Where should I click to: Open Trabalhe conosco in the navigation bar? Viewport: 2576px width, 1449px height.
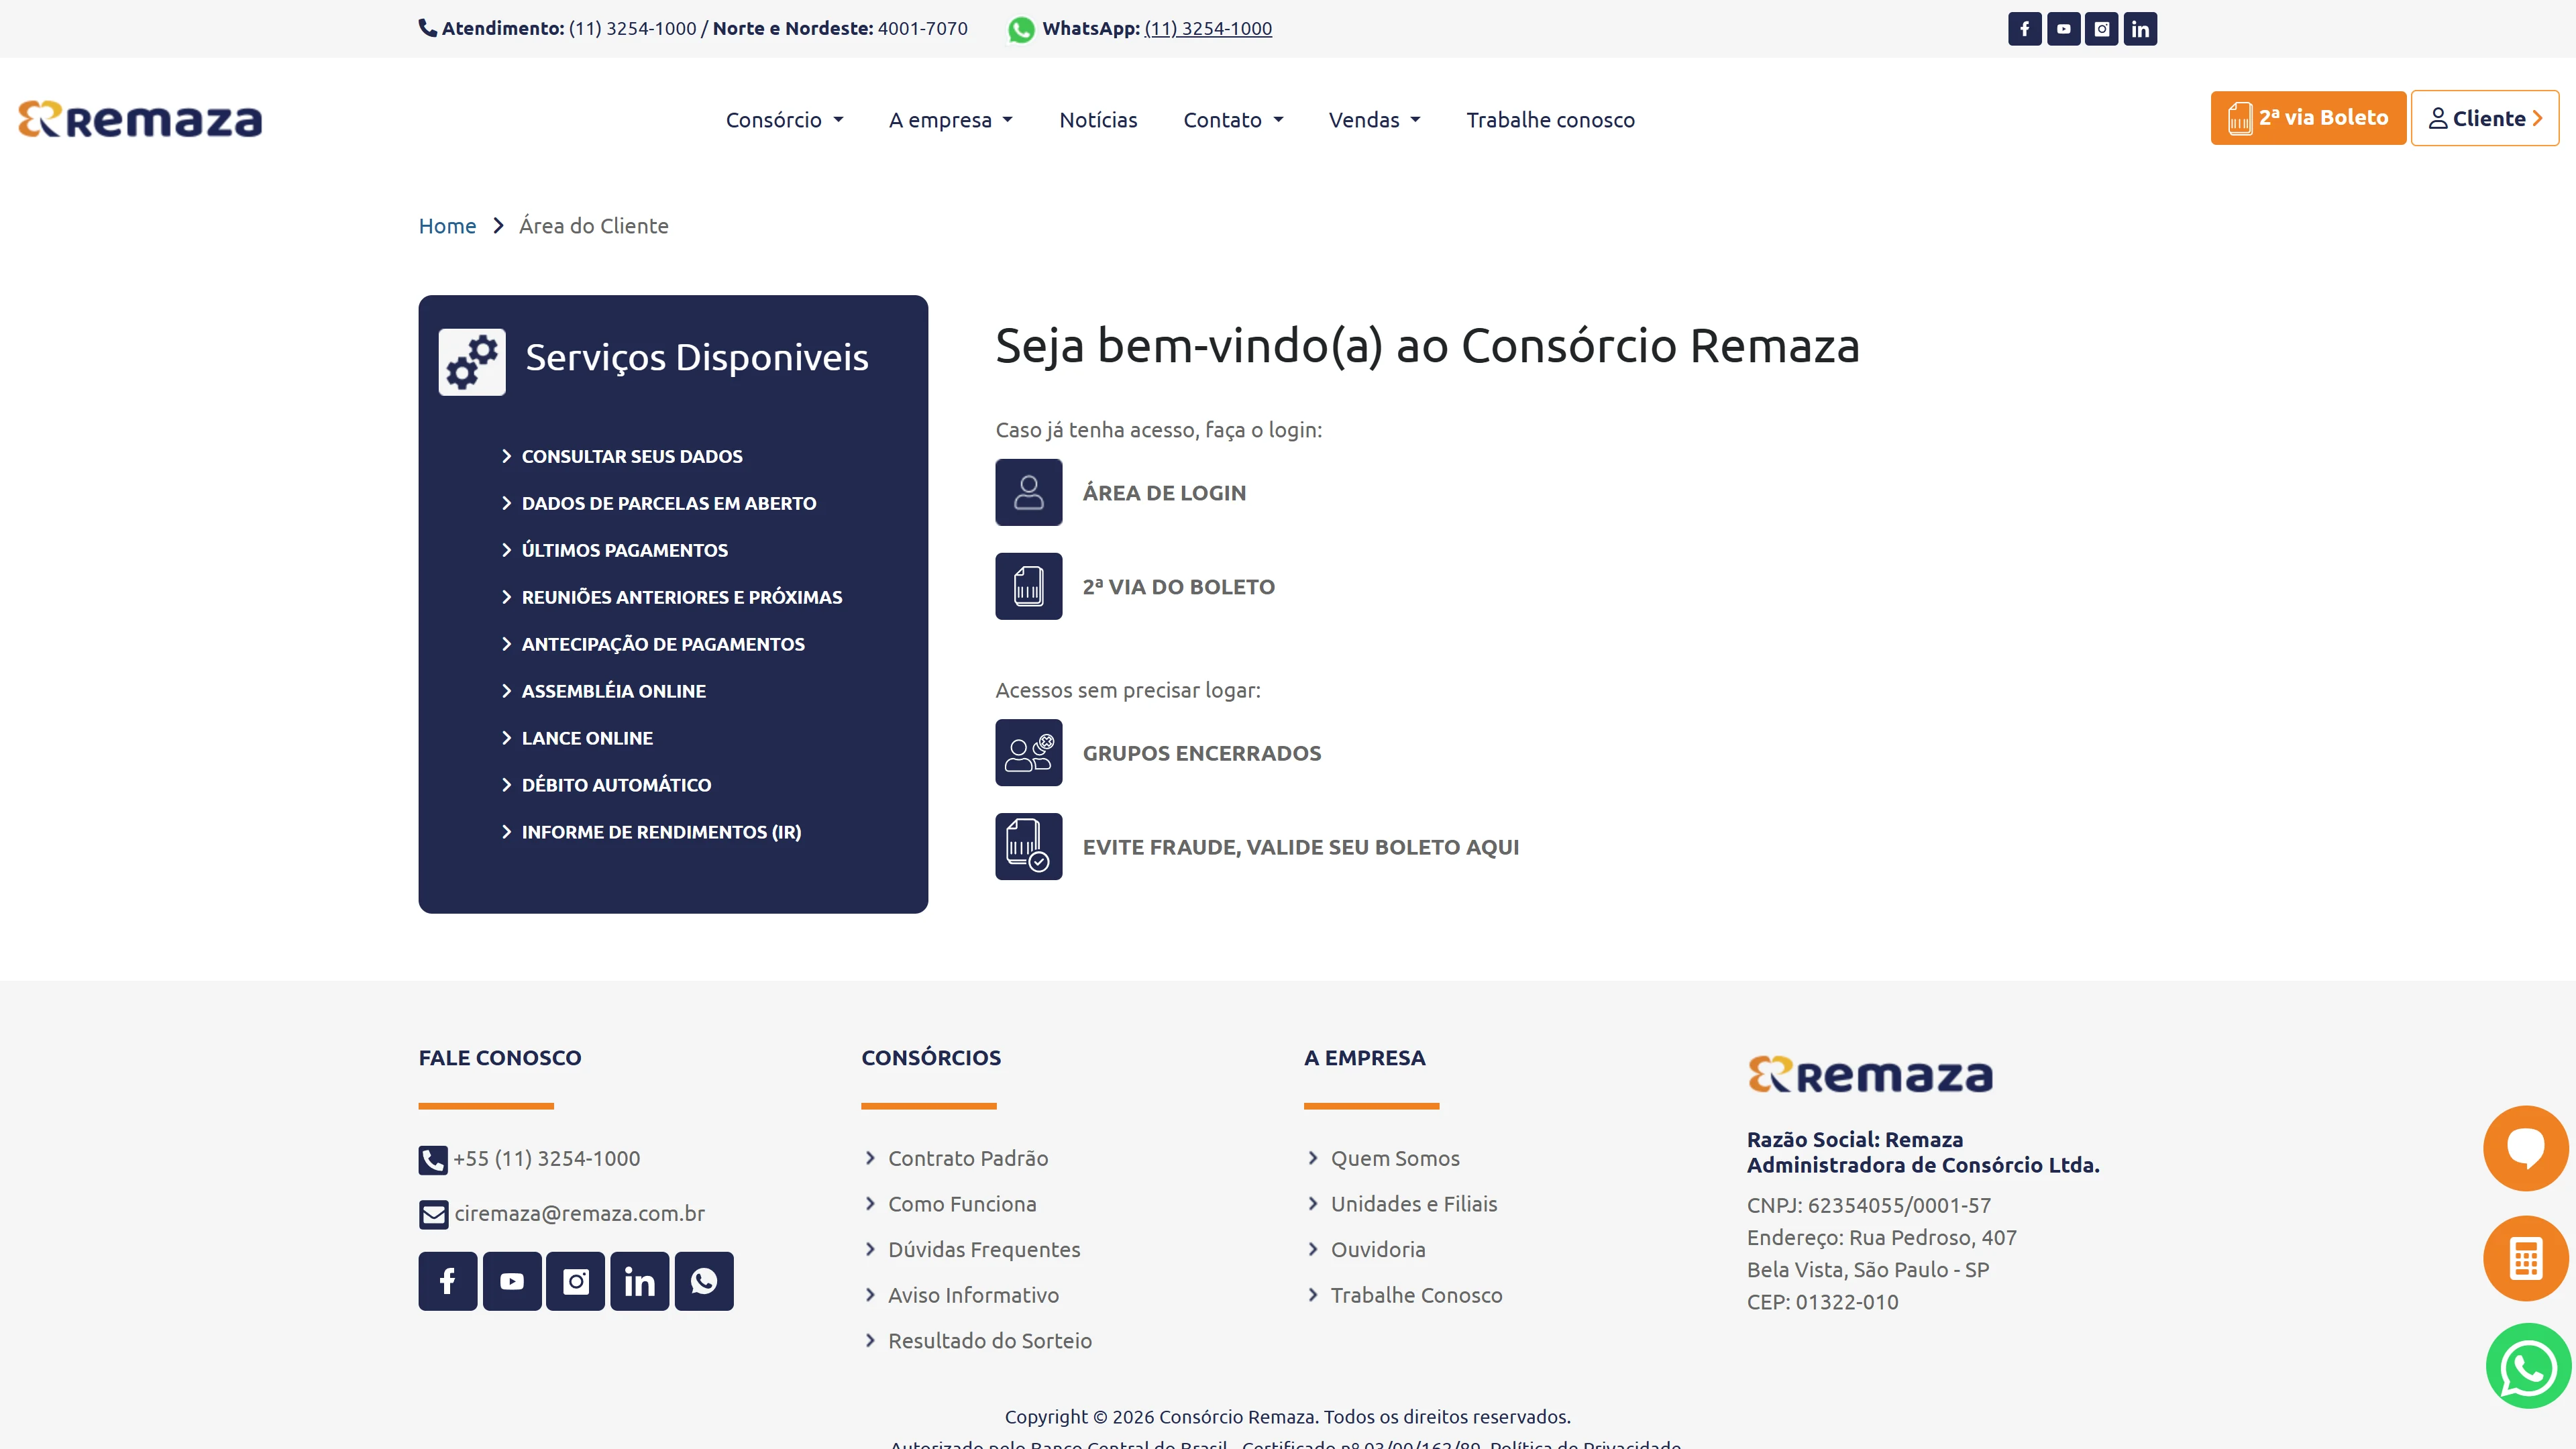click(x=1550, y=120)
